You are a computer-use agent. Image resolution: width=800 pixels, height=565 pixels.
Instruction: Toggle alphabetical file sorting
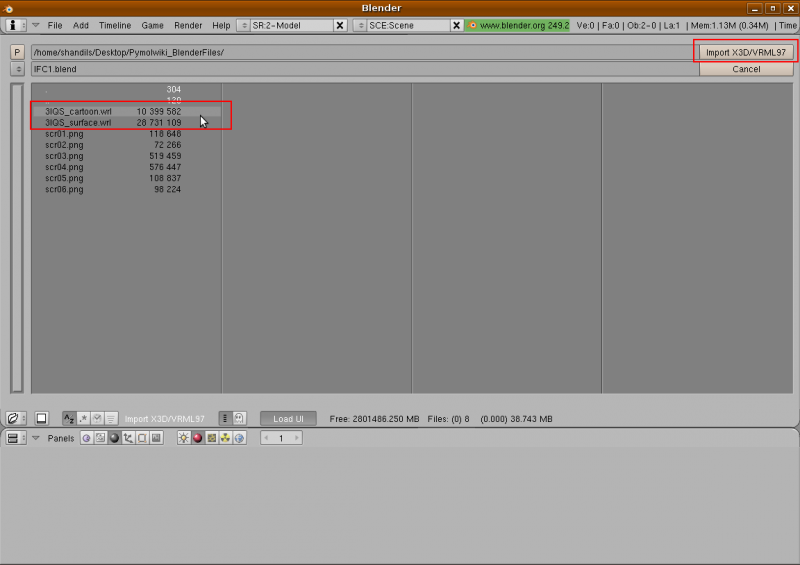click(69, 418)
